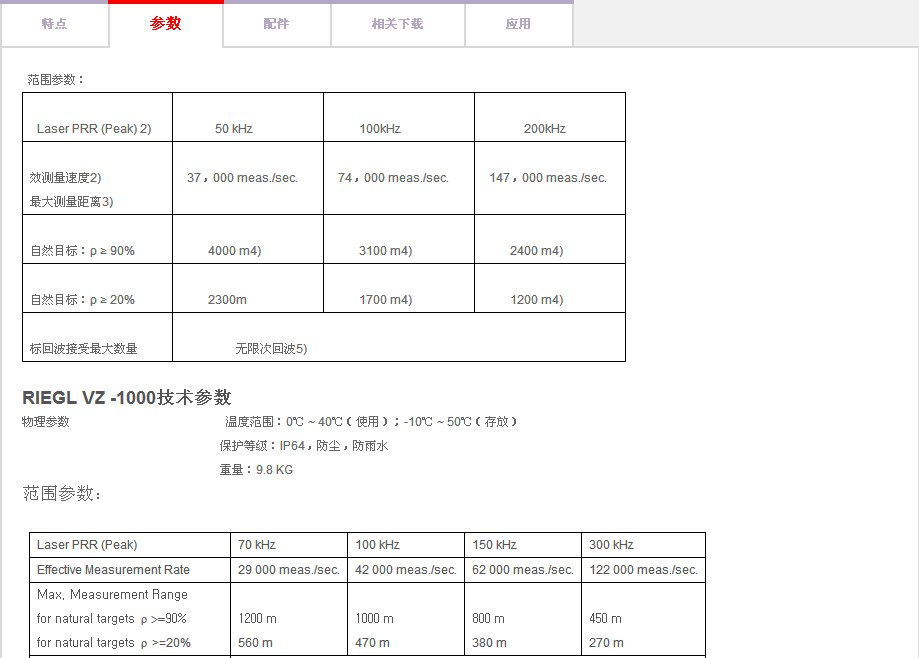Click the 无限次回波5) cell
This screenshot has height=658, width=919.
point(271,349)
